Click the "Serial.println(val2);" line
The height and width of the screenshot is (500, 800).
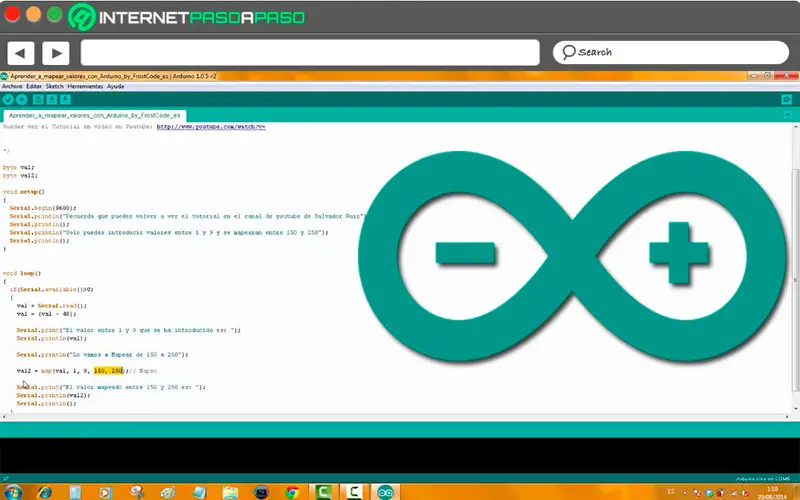pos(53,395)
